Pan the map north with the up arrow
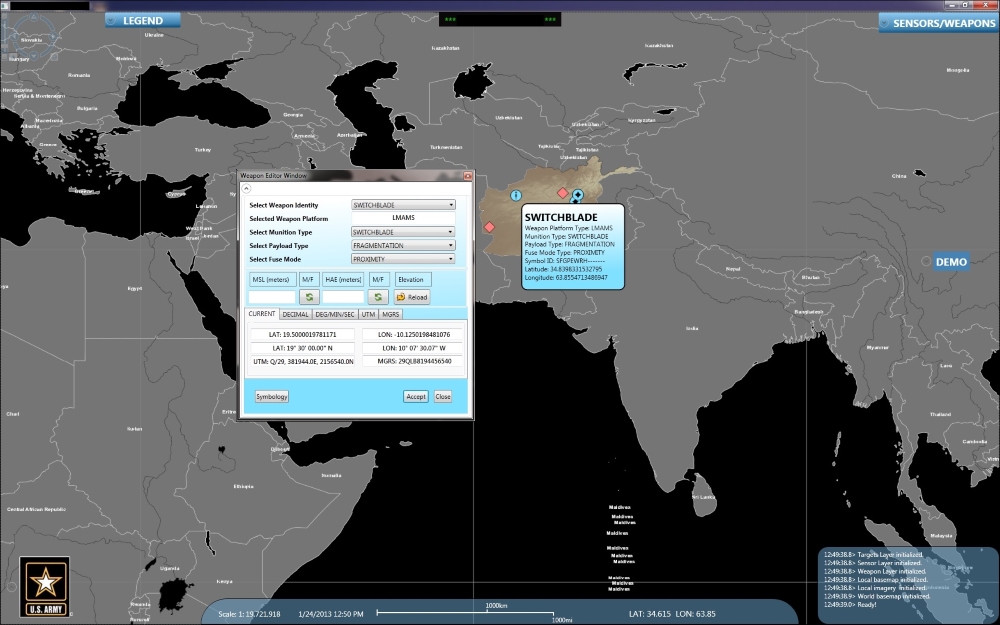Viewport: 1000px width, 625px height. coord(33,18)
